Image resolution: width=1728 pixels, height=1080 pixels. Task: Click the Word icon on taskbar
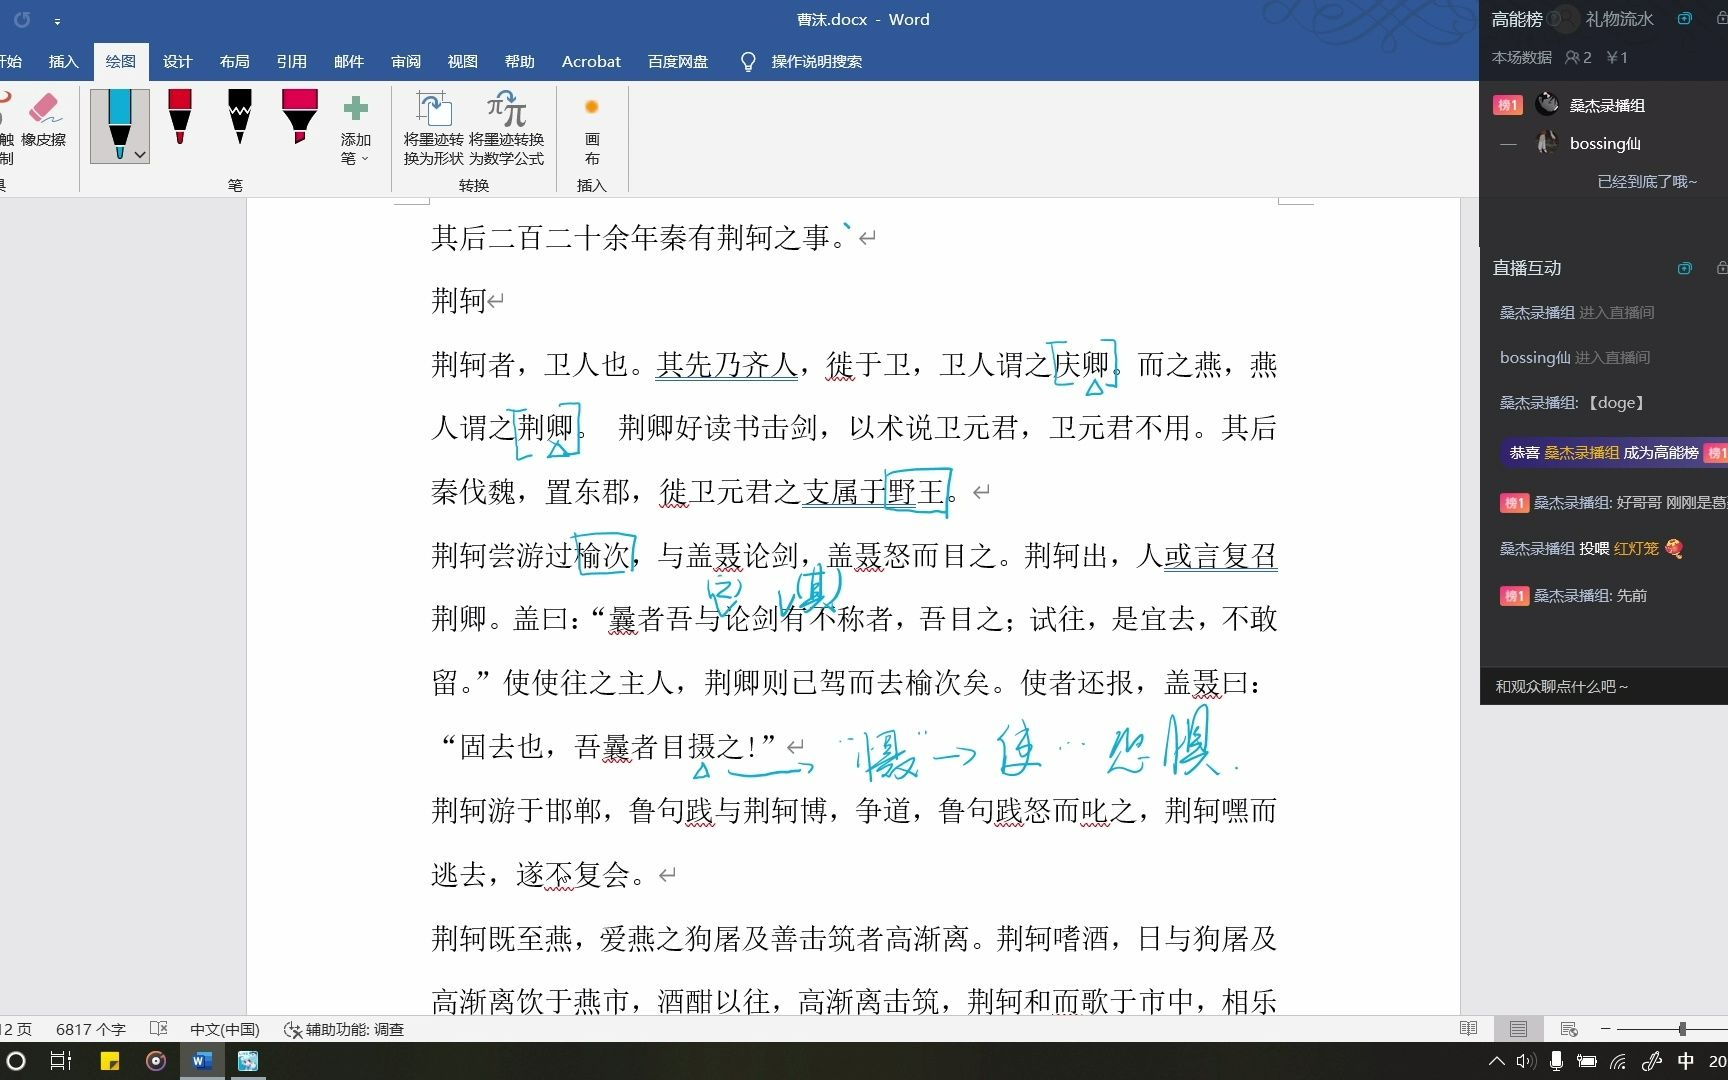202,1061
